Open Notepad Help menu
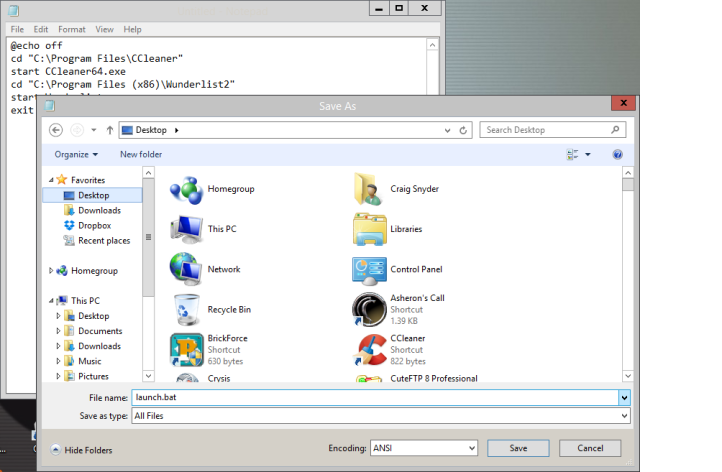This screenshot has width=722, height=472. click(x=132, y=29)
